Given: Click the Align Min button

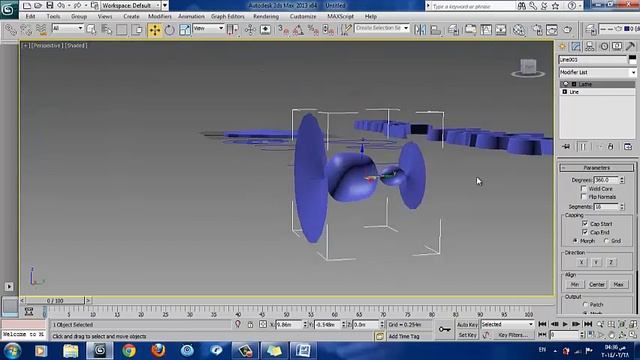Looking at the screenshot, I should click(x=575, y=284).
